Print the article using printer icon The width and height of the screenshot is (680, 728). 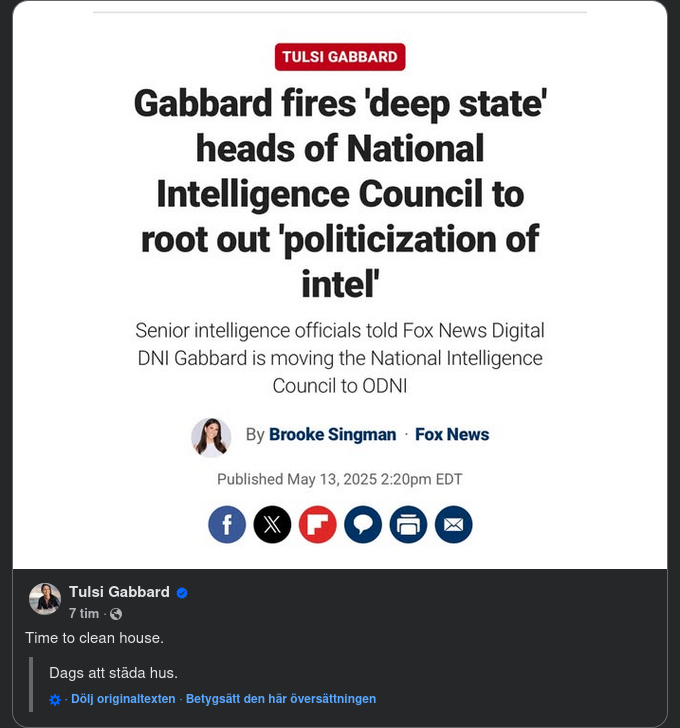tap(408, 524)
